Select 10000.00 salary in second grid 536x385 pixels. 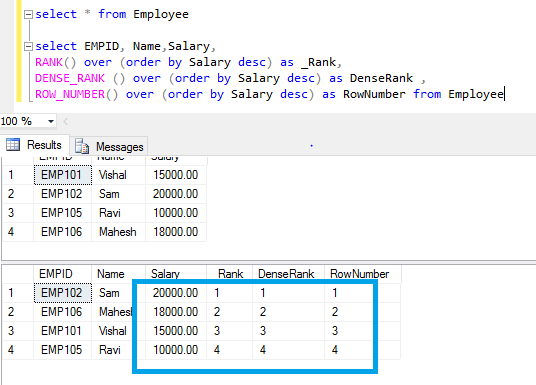point(176,350)
